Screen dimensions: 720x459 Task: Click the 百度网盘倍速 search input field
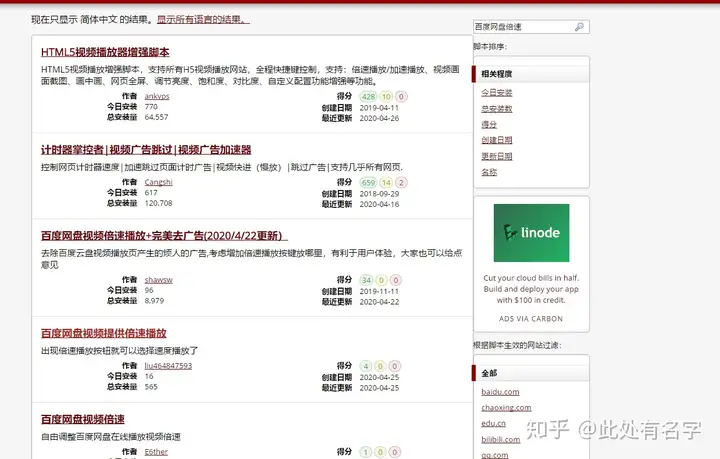[531, 27]
